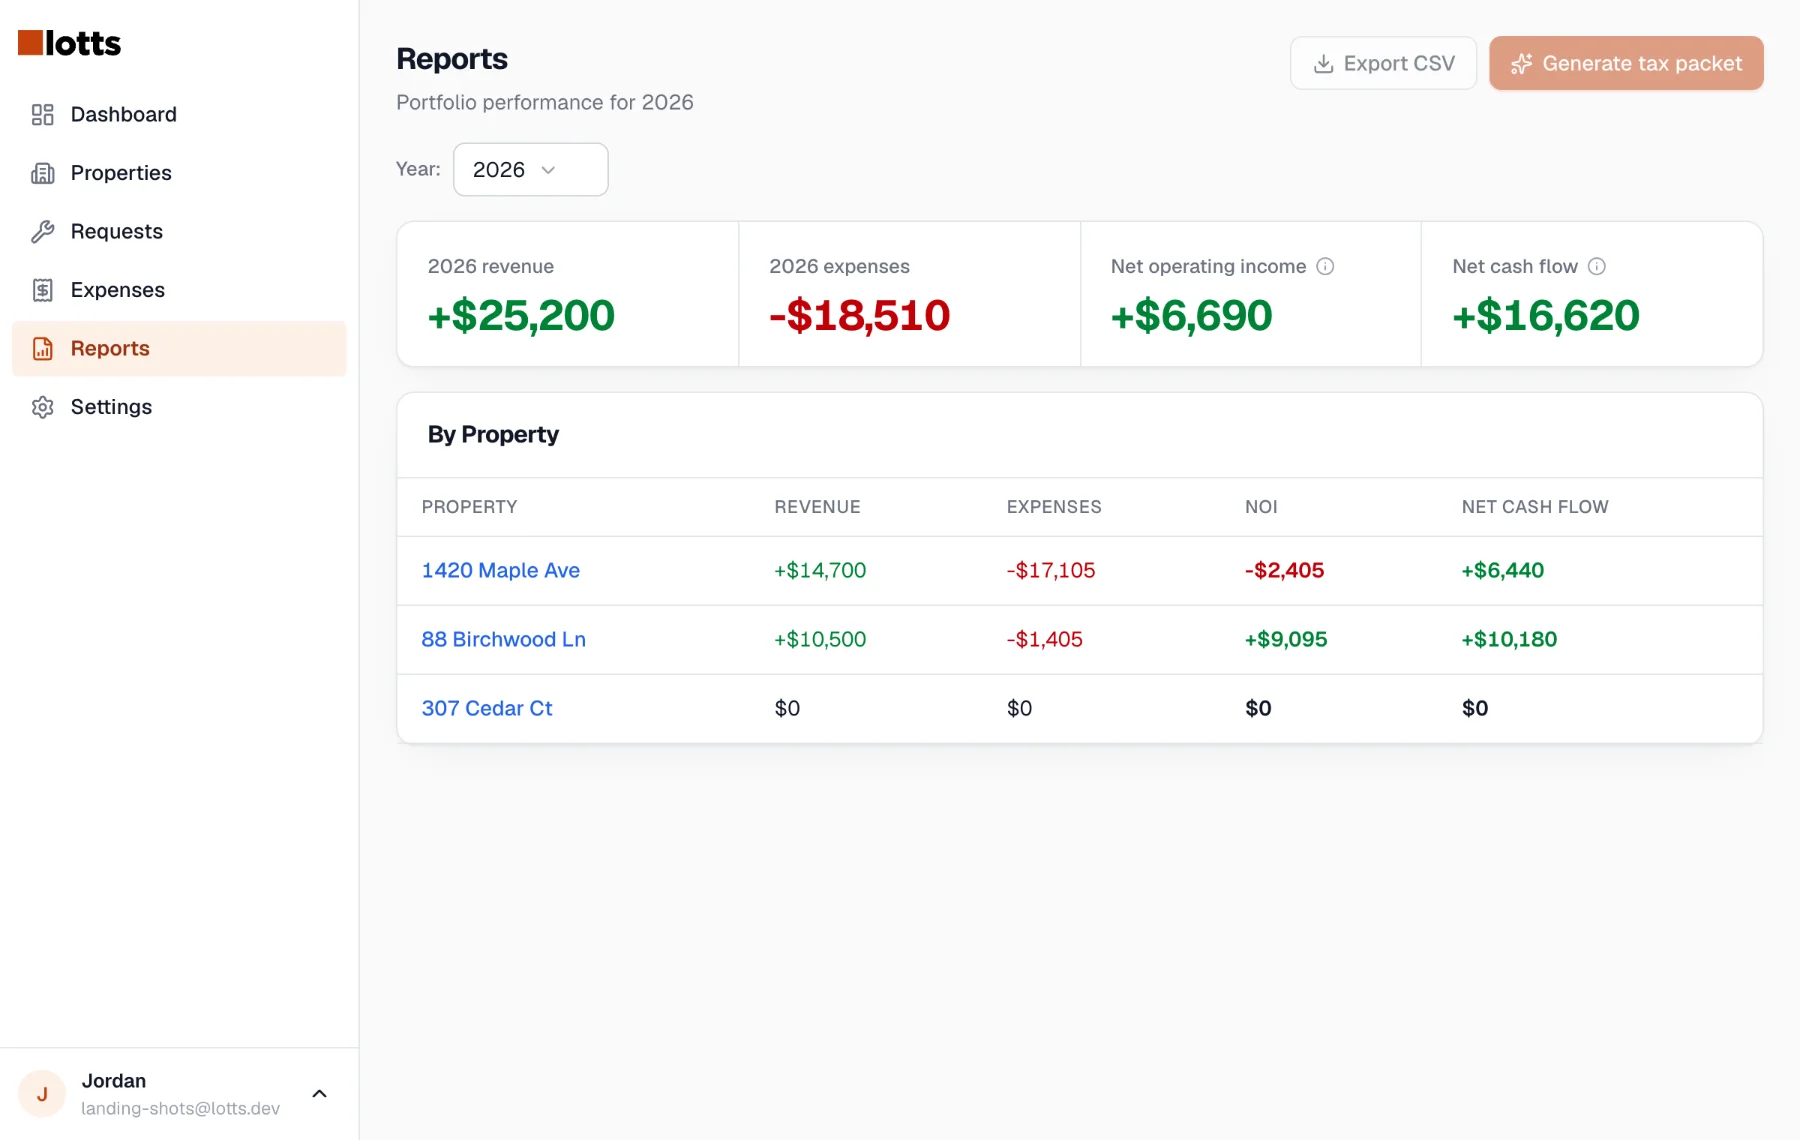Click the sparkle icon in Generate tax packet

1521,64
